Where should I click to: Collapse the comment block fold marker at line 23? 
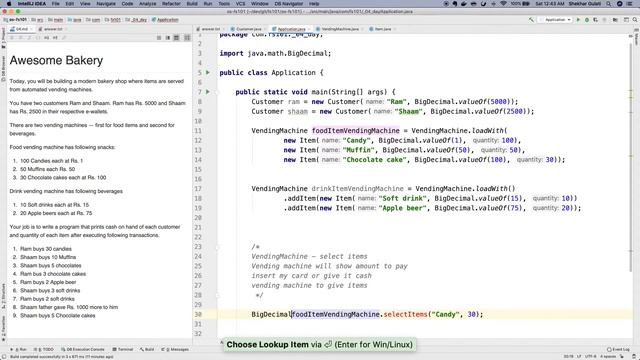pos(218,247)
